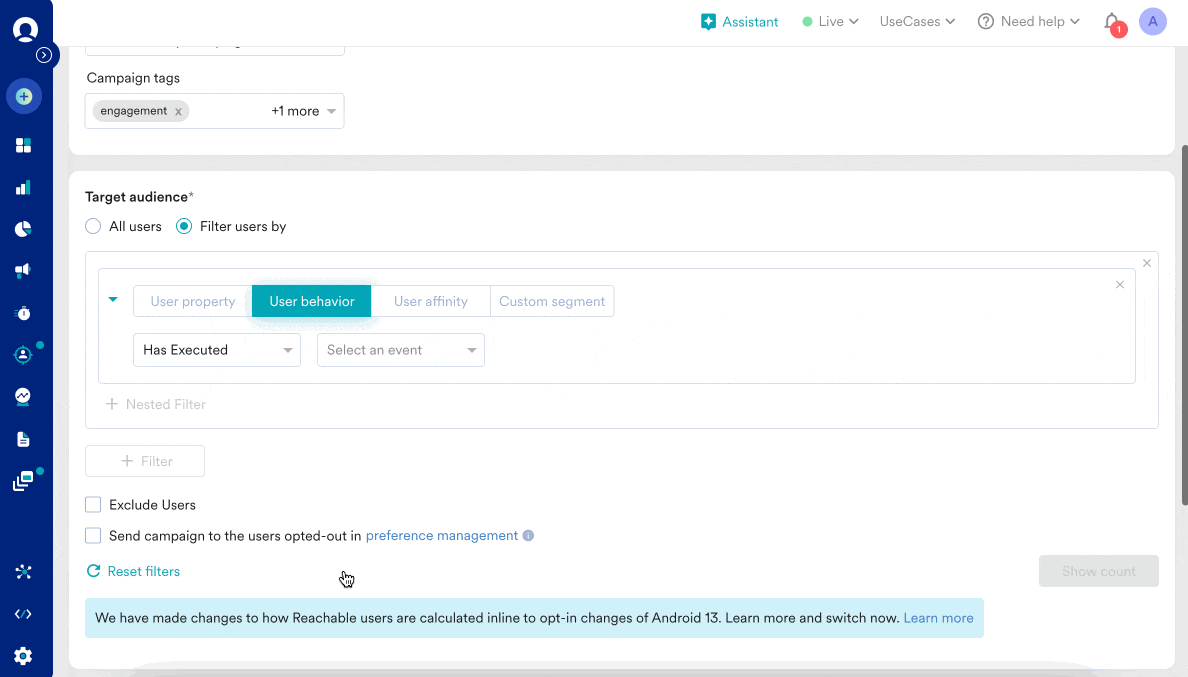
Task: Click the + Filter button
Action: tap(145, 461)
